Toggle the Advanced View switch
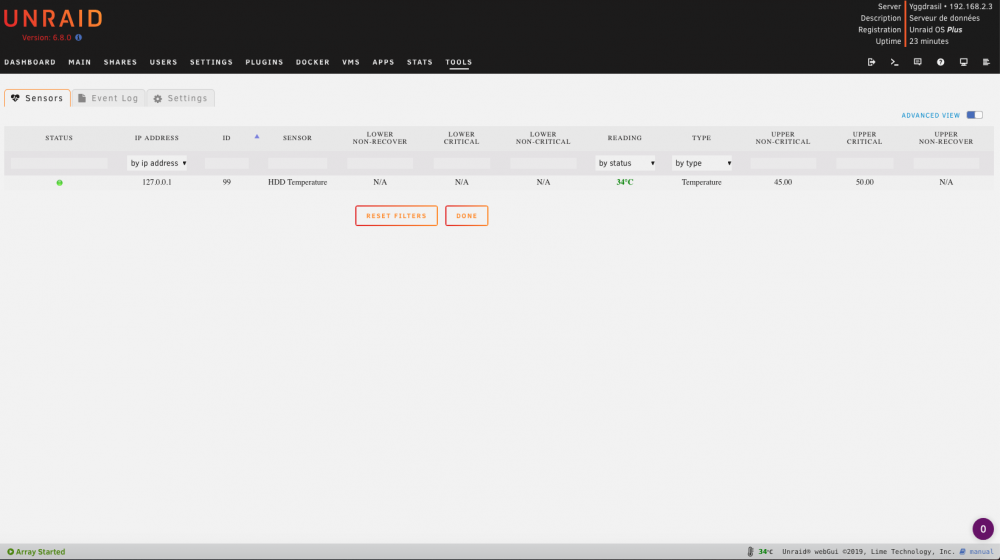 [x=974, y=115]
